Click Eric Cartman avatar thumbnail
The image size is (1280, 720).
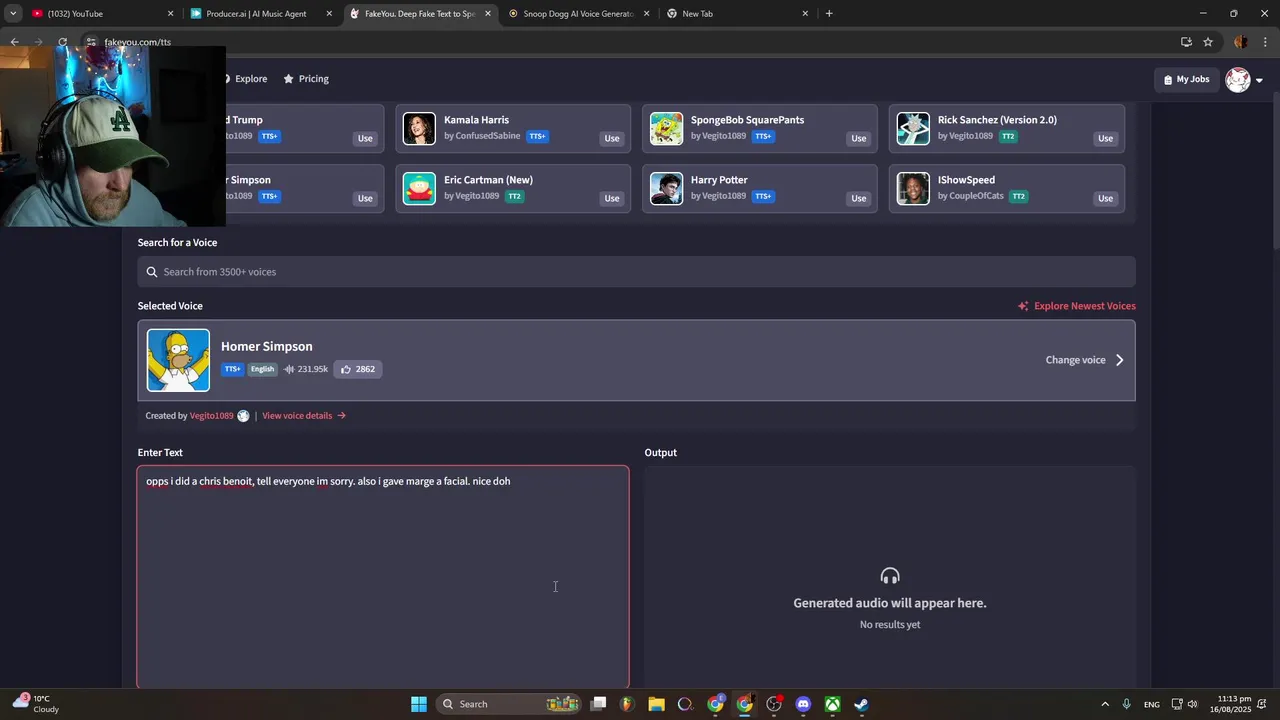(419, 188)
